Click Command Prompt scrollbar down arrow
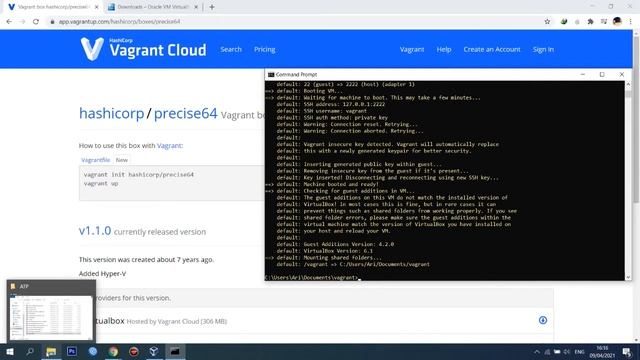This screenshot has width=640, height=360. (x=628, y=277)
